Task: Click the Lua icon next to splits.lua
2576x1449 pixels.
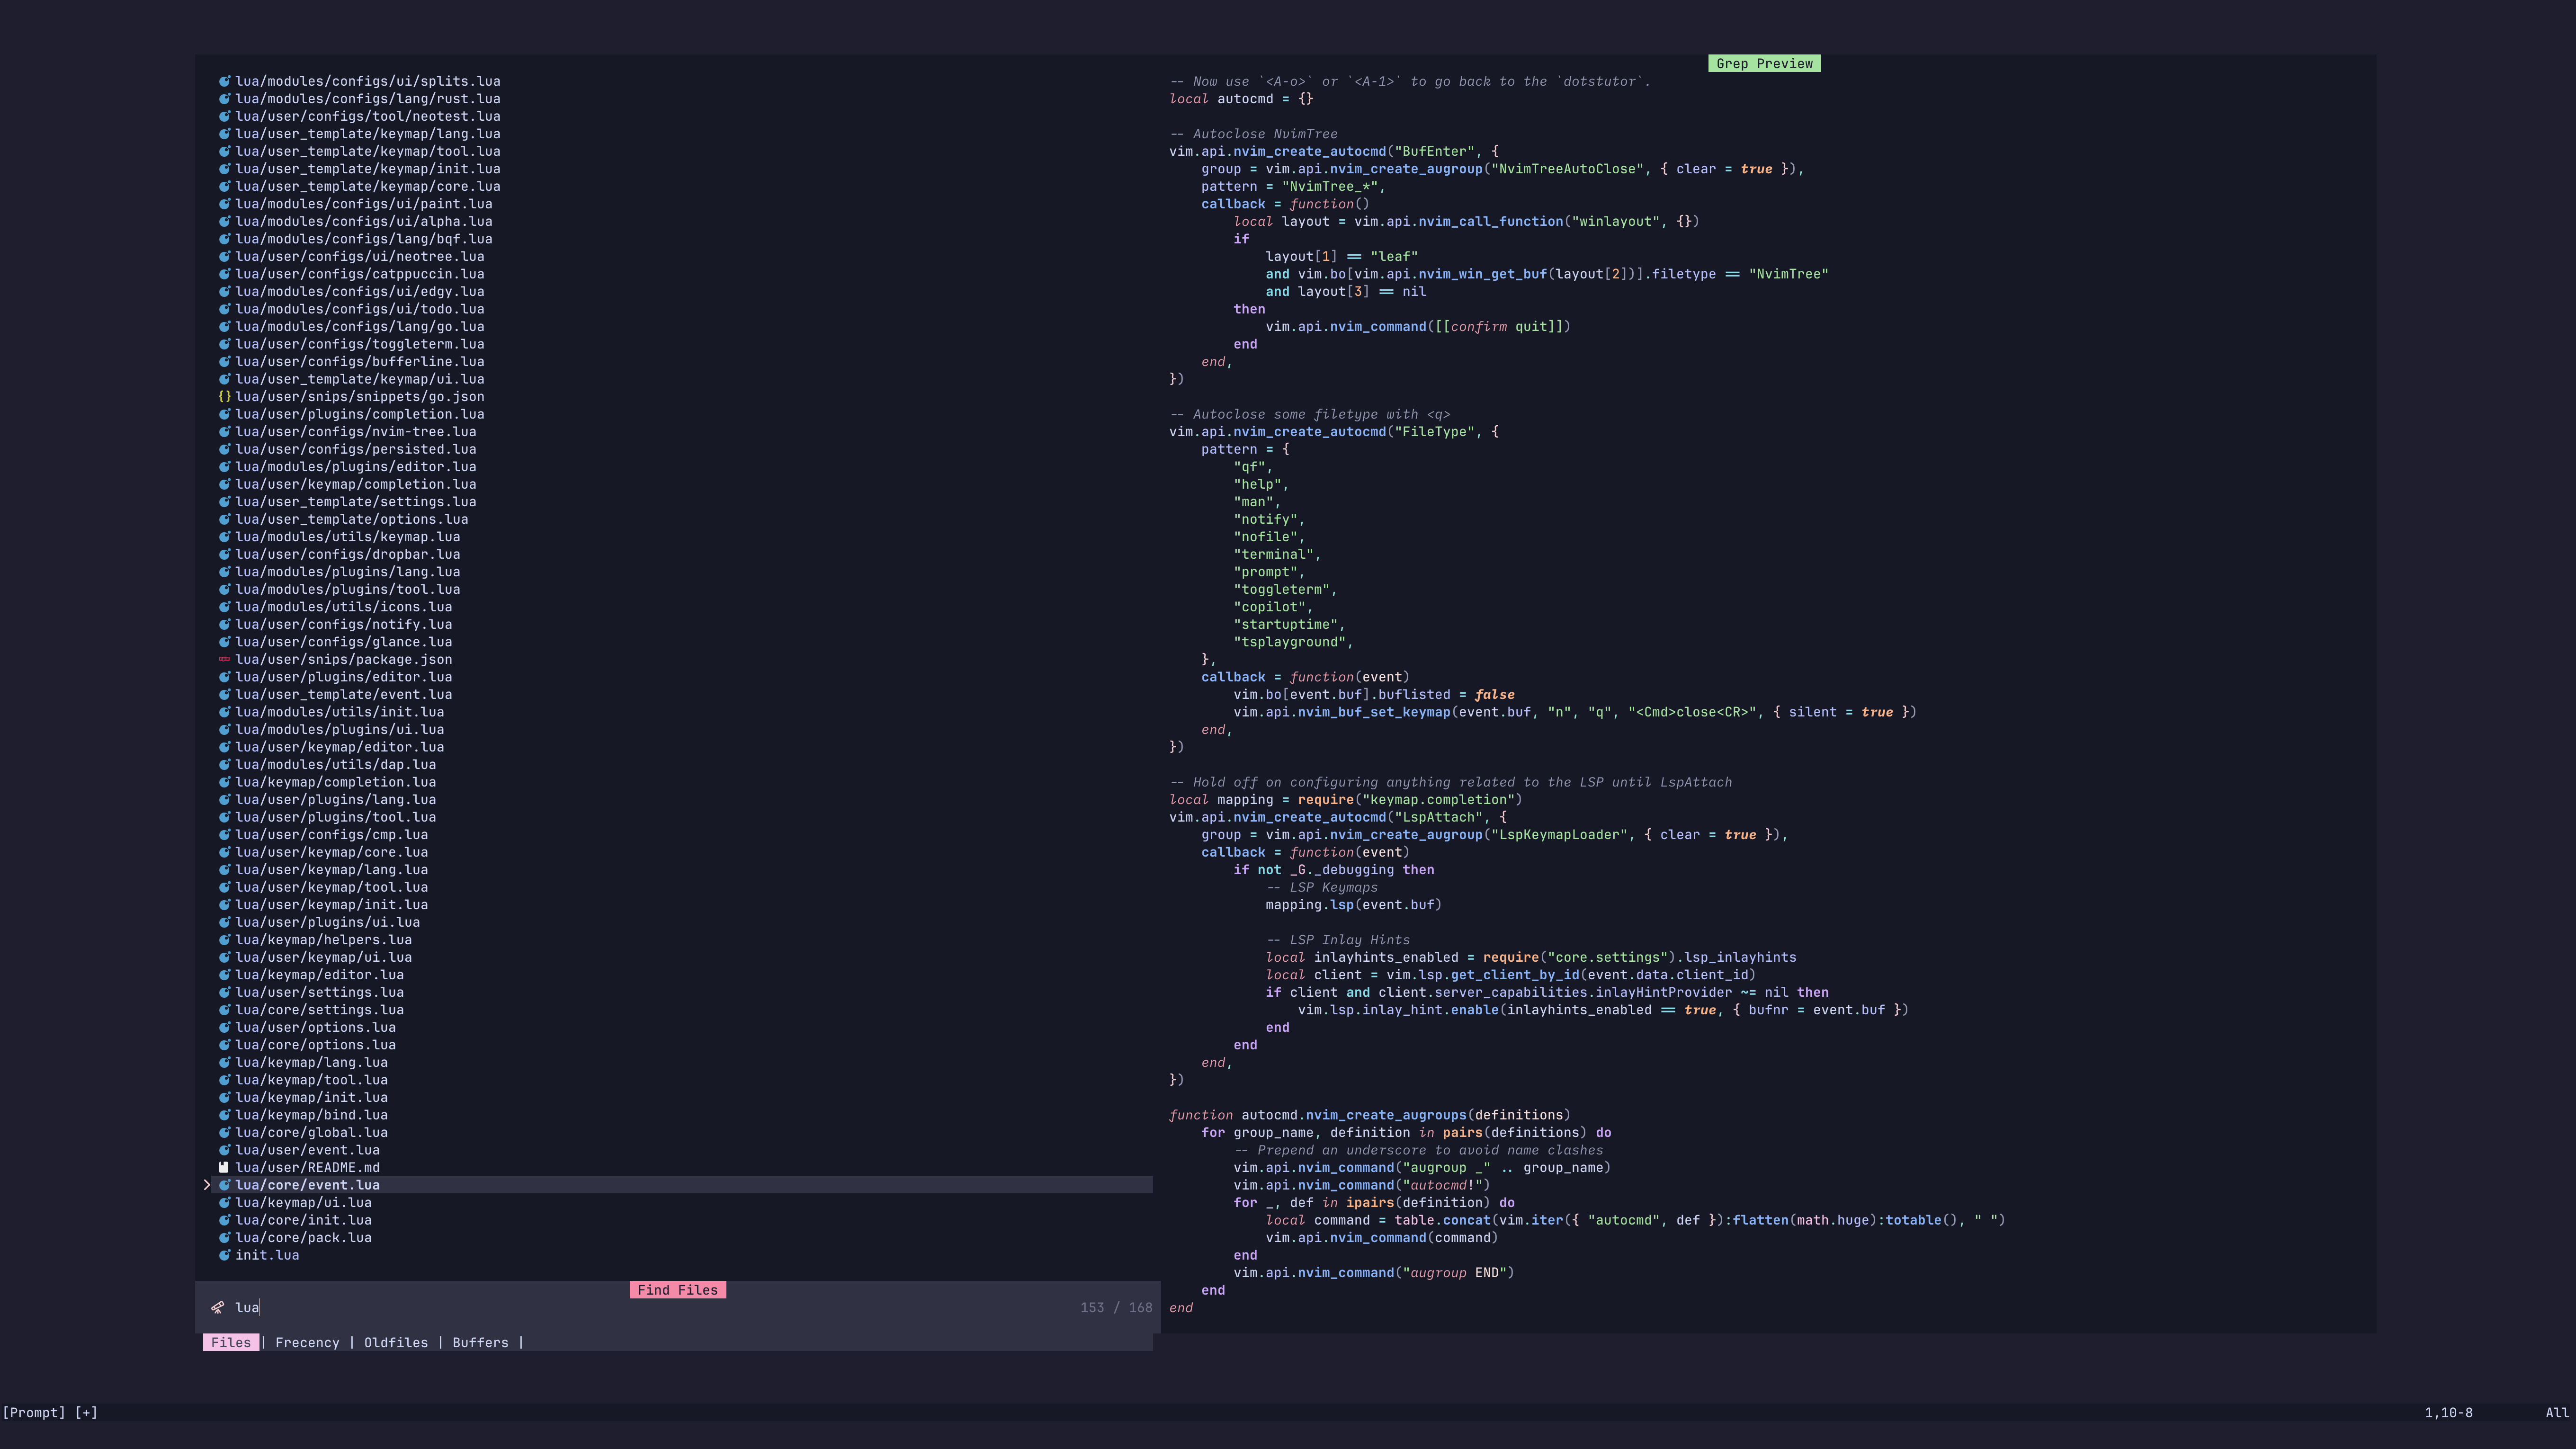Action: pos(224,82)
